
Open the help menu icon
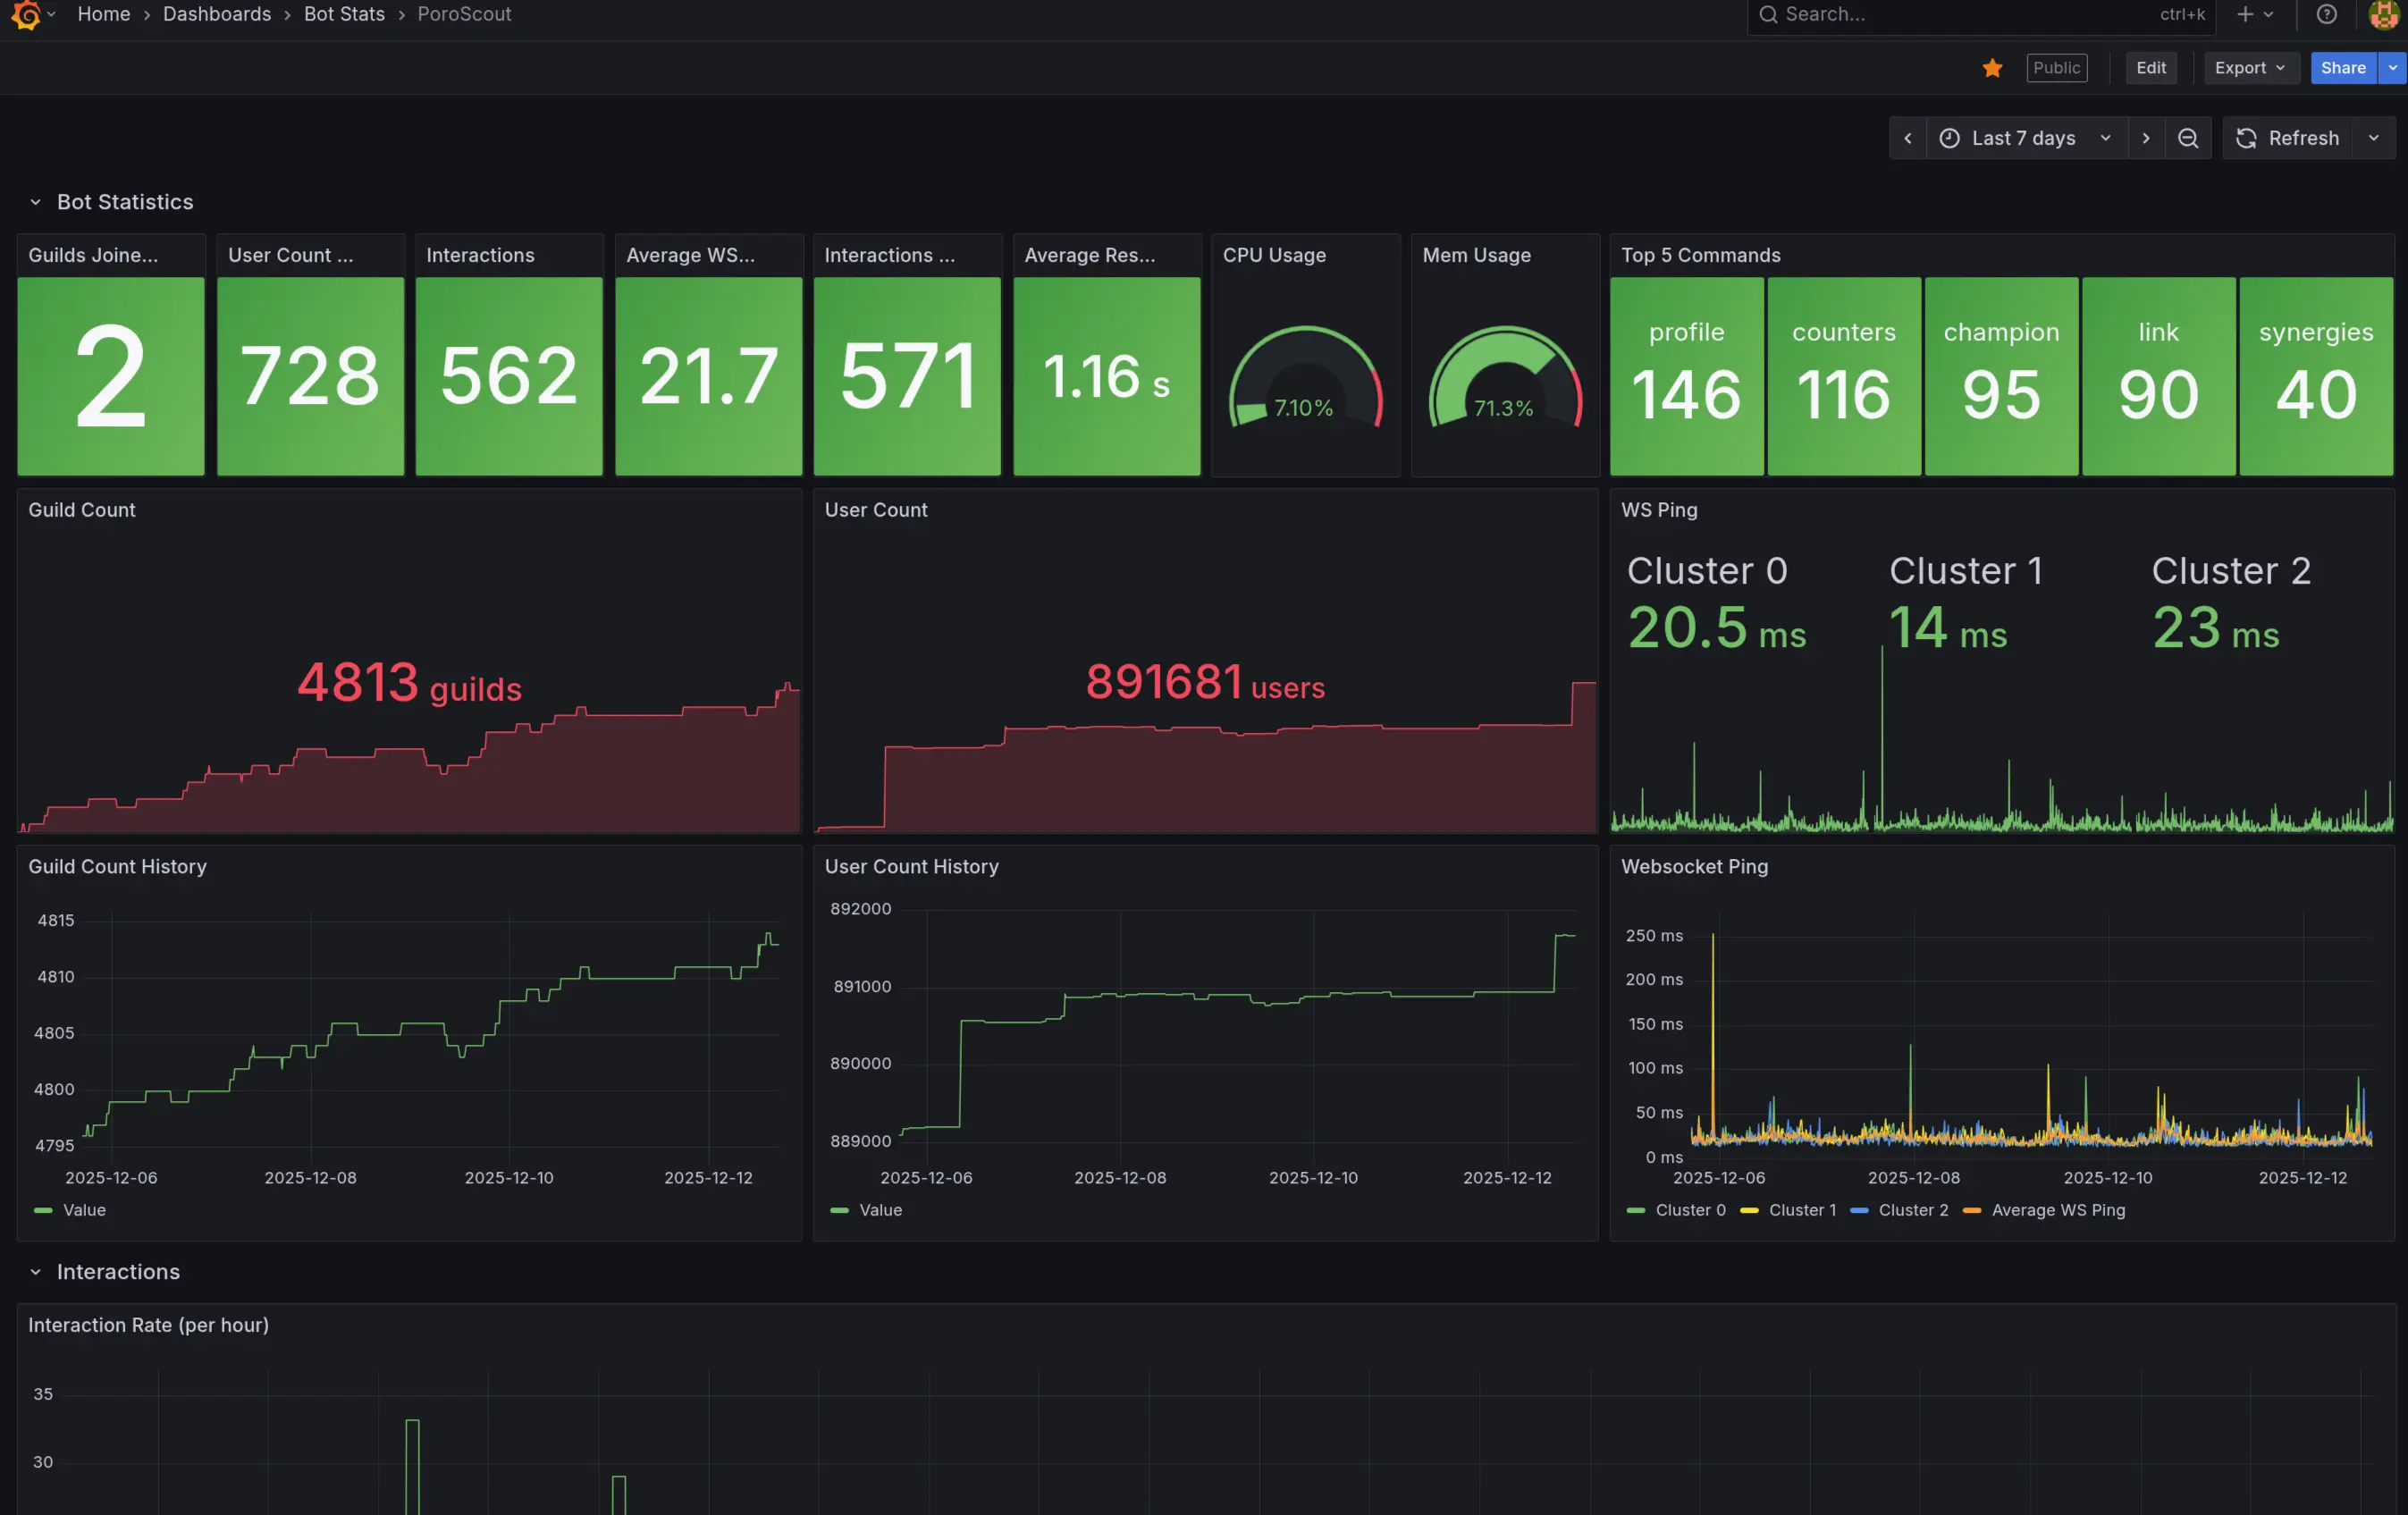point(2327,14)
